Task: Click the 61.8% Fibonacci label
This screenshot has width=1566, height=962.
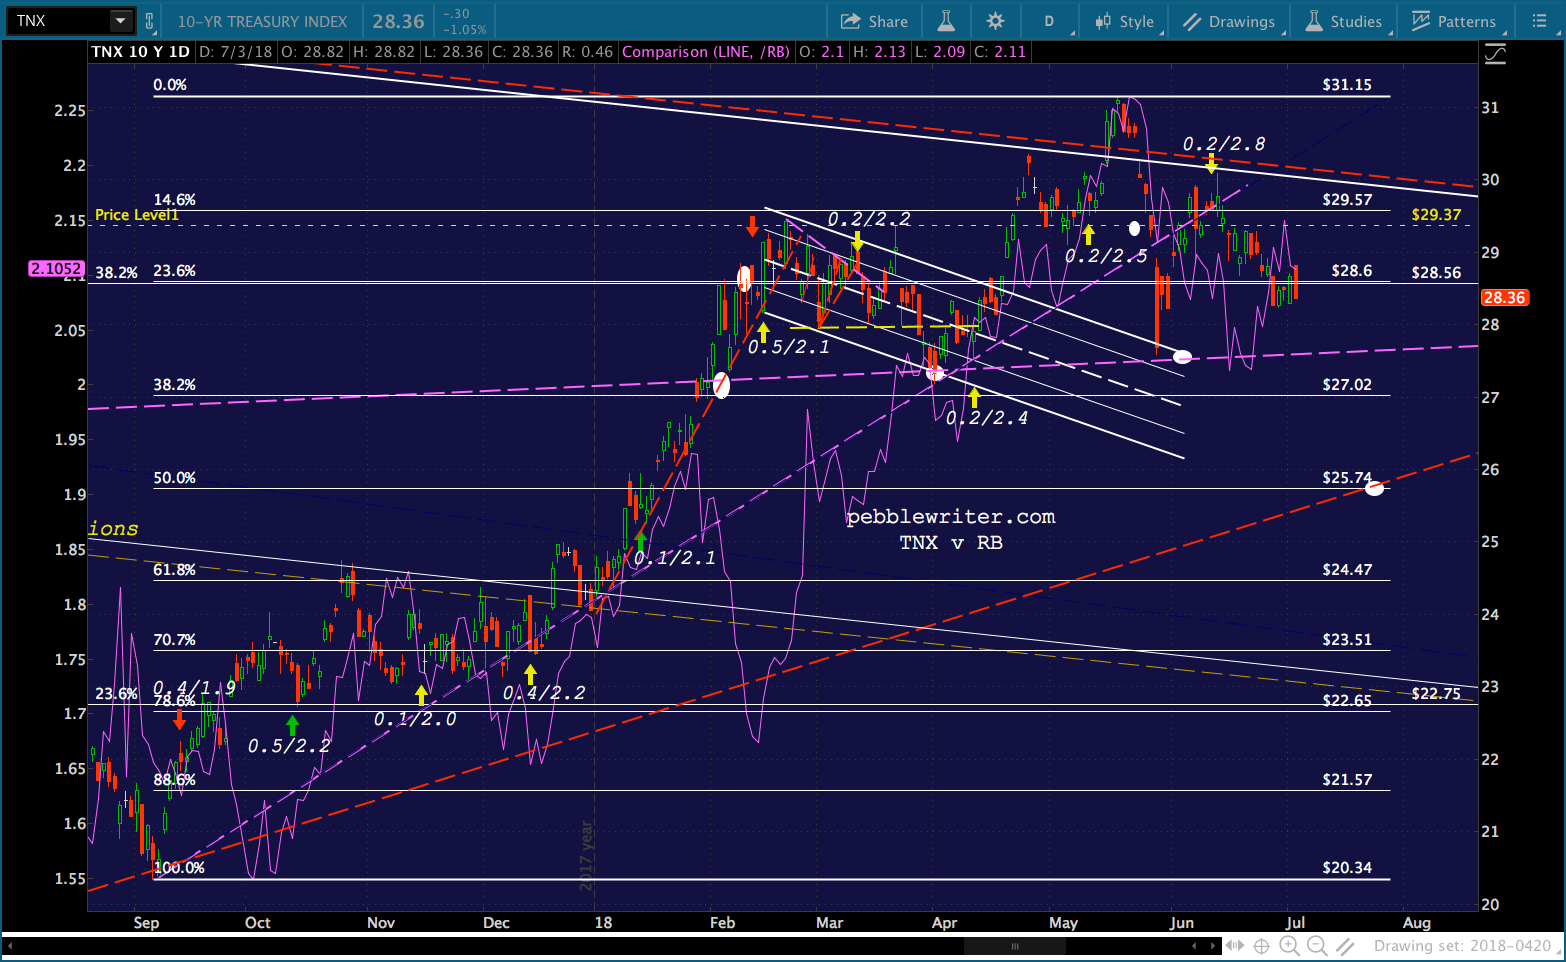Action: pos(175,570)
